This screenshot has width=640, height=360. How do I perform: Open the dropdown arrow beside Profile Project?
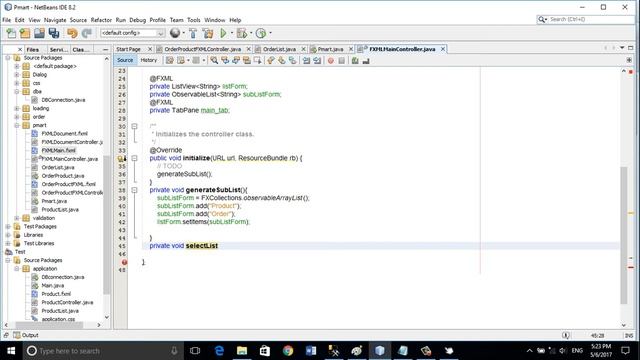tap(270, 33)
